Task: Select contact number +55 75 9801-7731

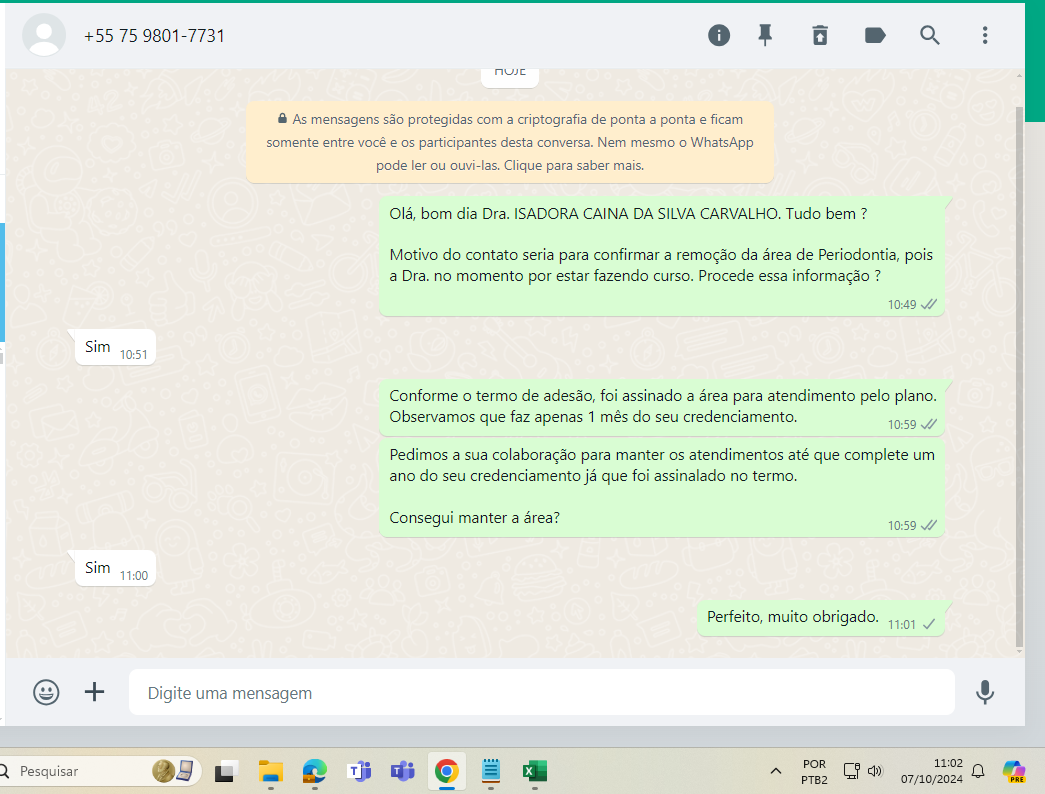Action: point(155,36)
